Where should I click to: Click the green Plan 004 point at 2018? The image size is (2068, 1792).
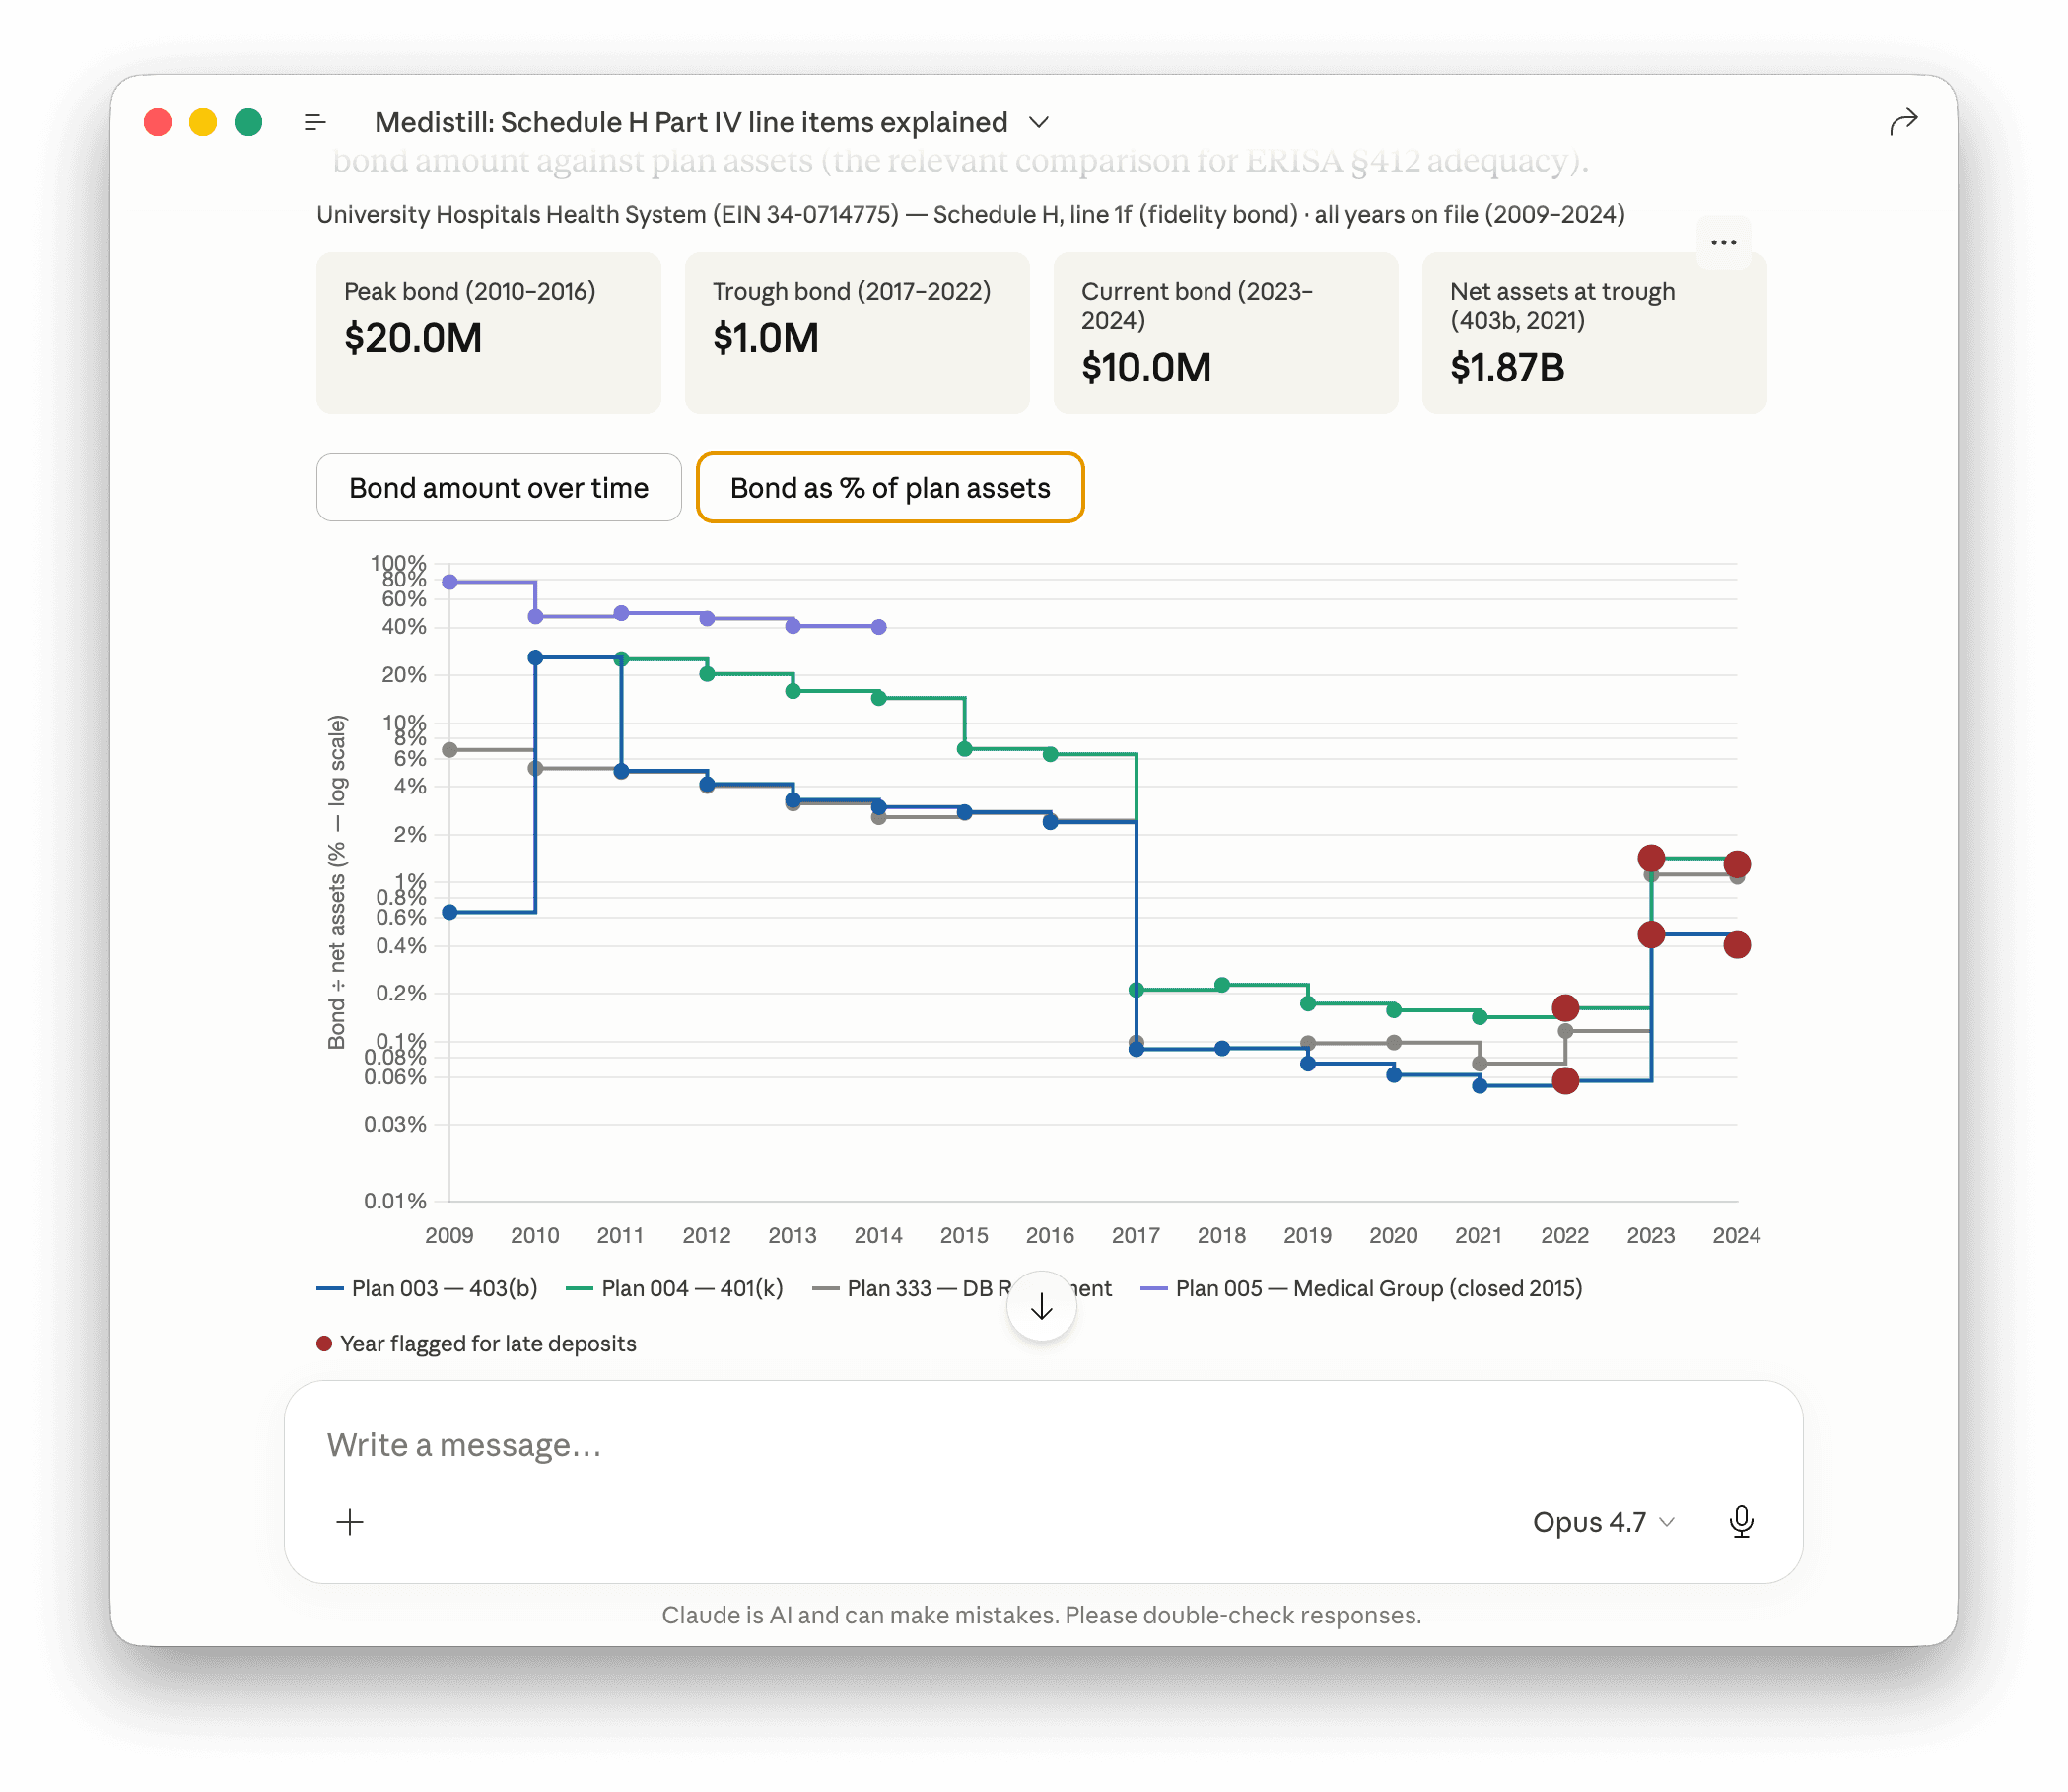click(x=1222, y=985)
